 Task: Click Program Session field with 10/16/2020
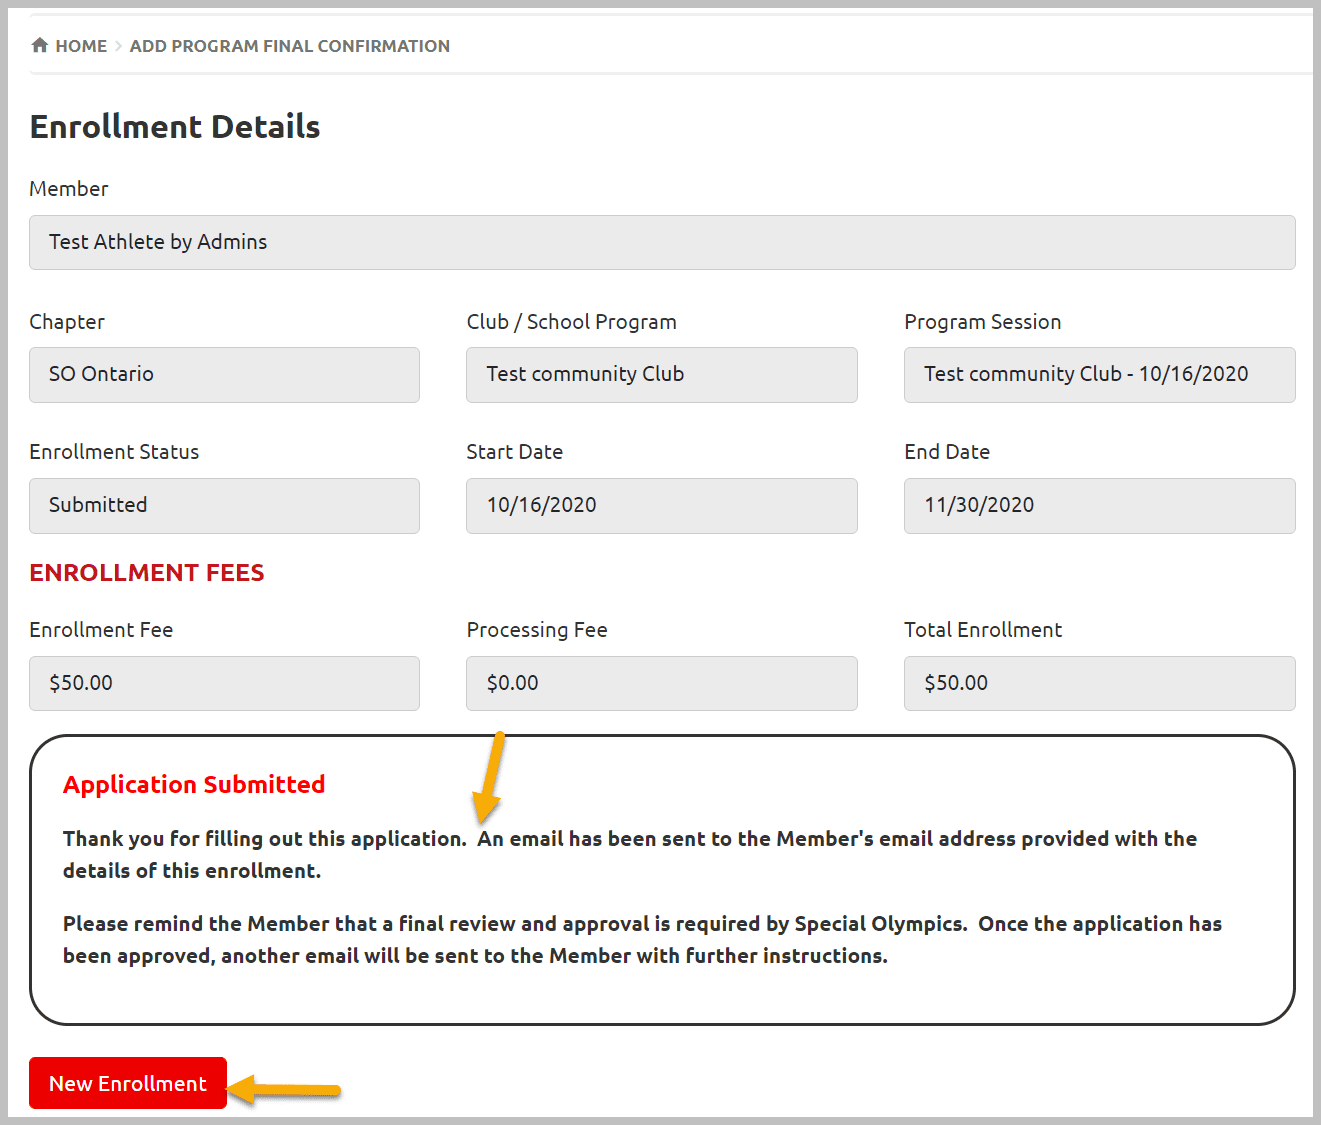[1100, 375]
